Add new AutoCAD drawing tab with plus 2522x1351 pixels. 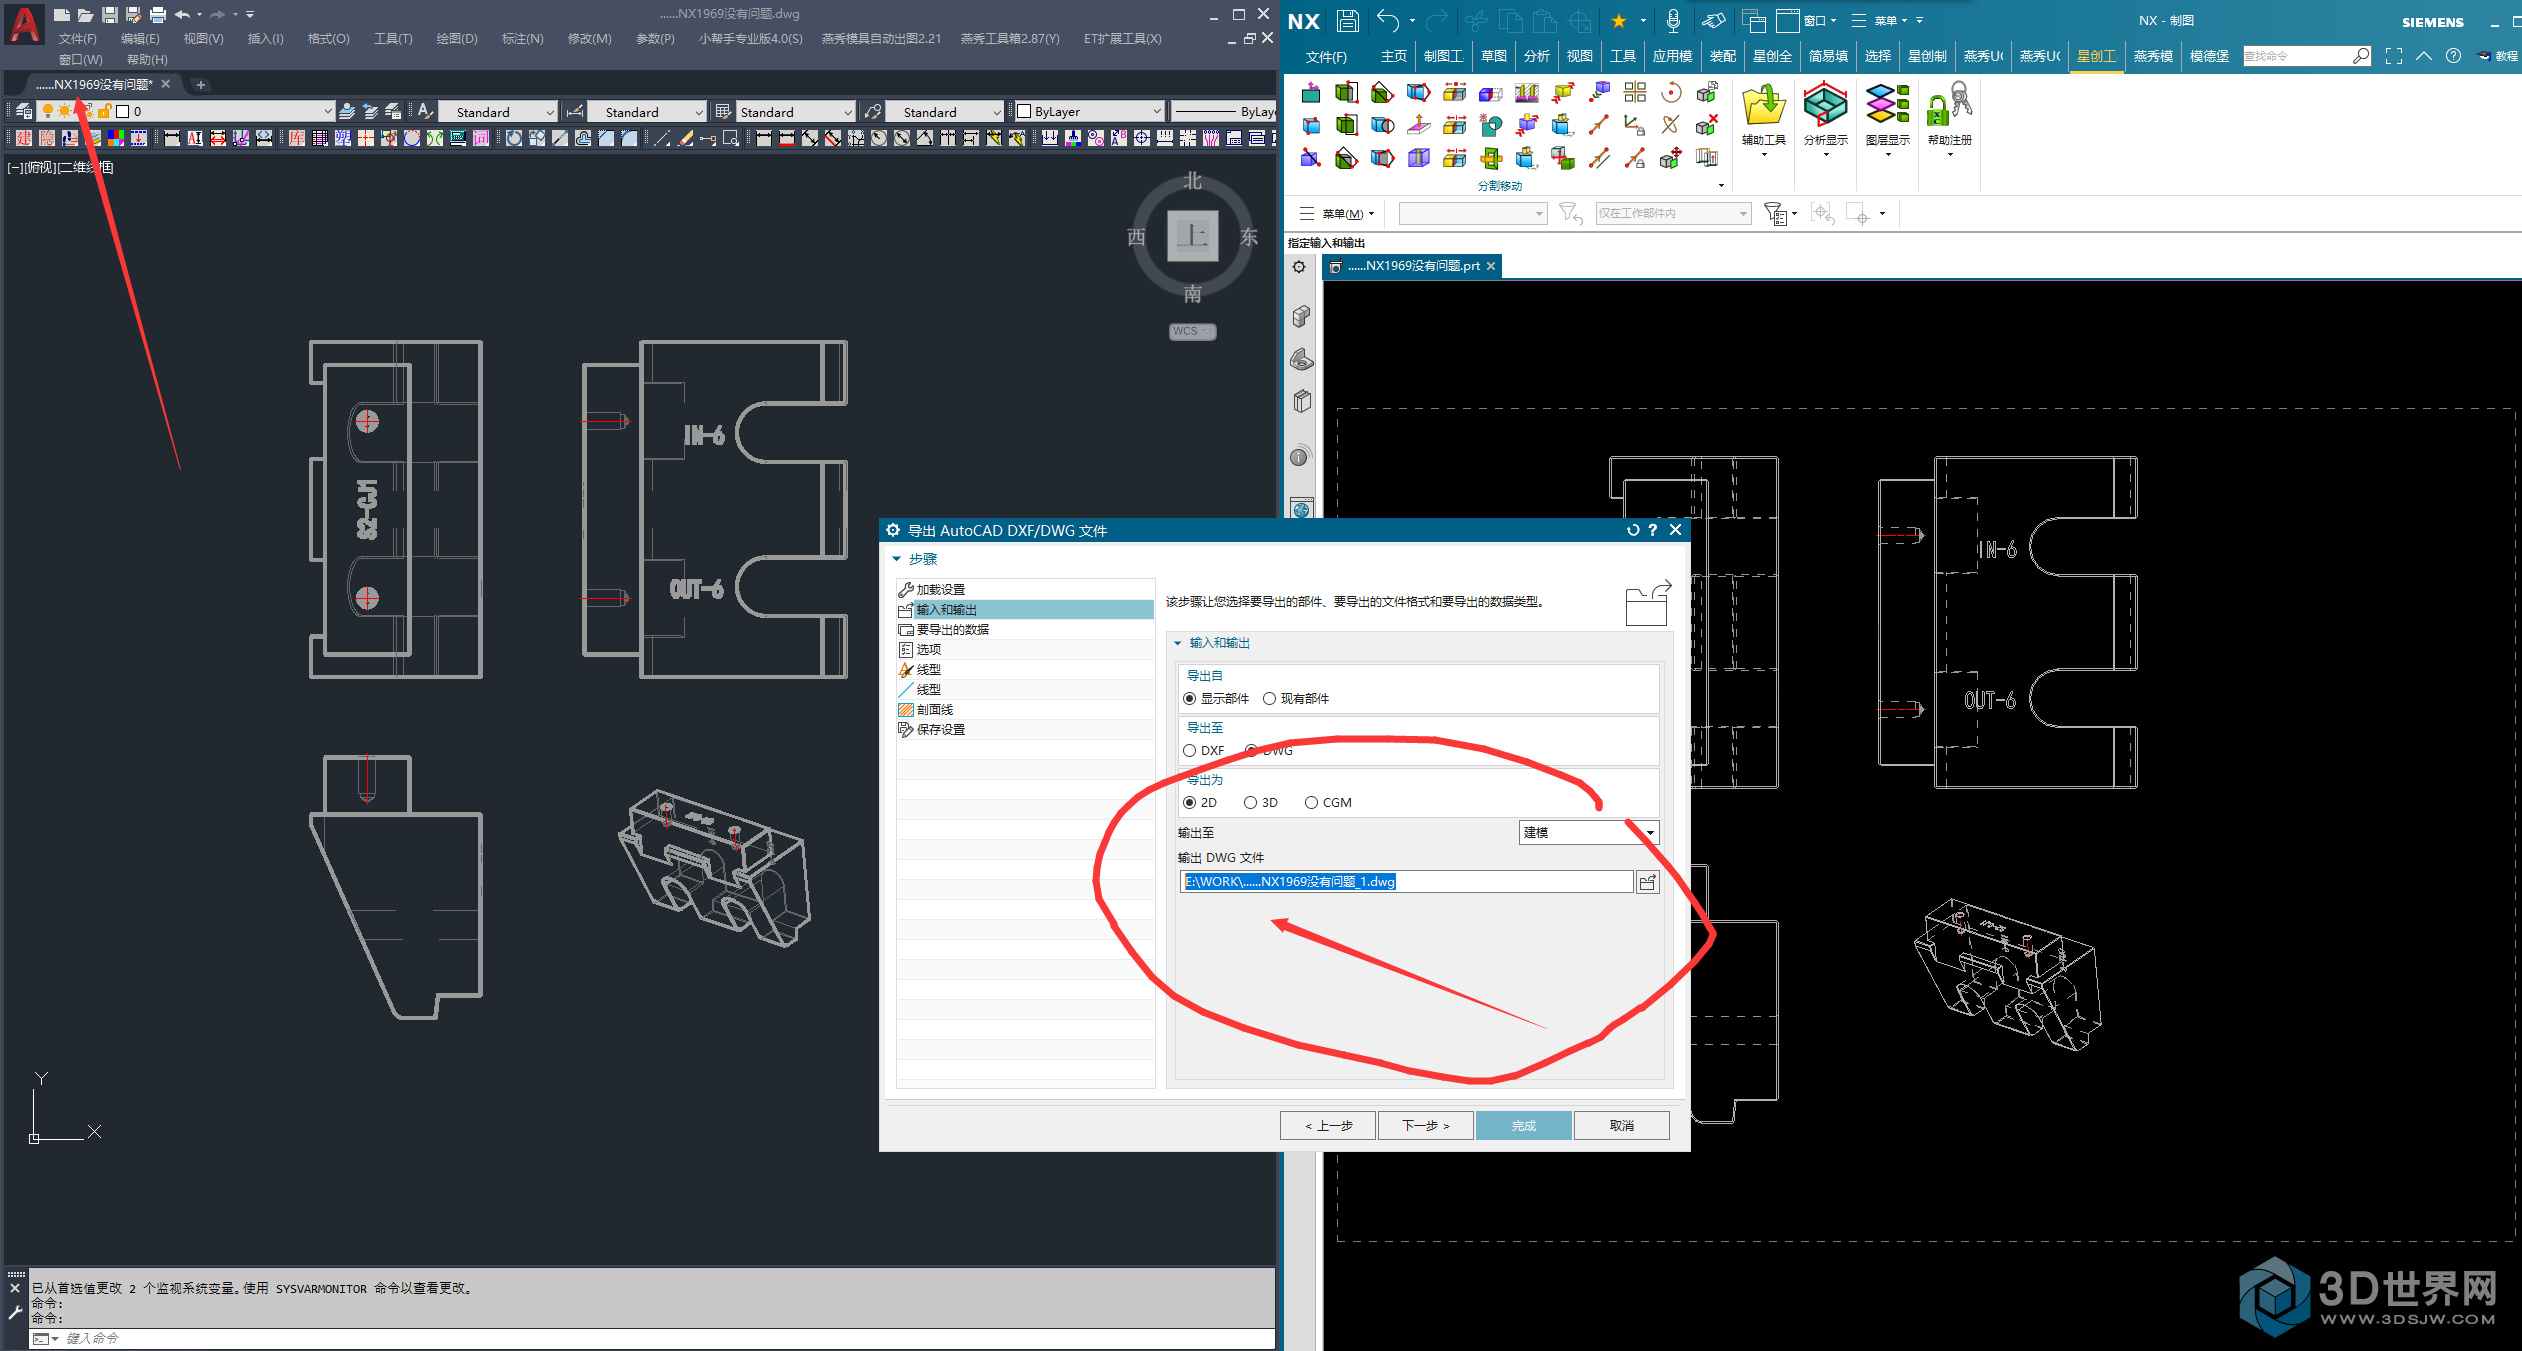click(200, 85)
